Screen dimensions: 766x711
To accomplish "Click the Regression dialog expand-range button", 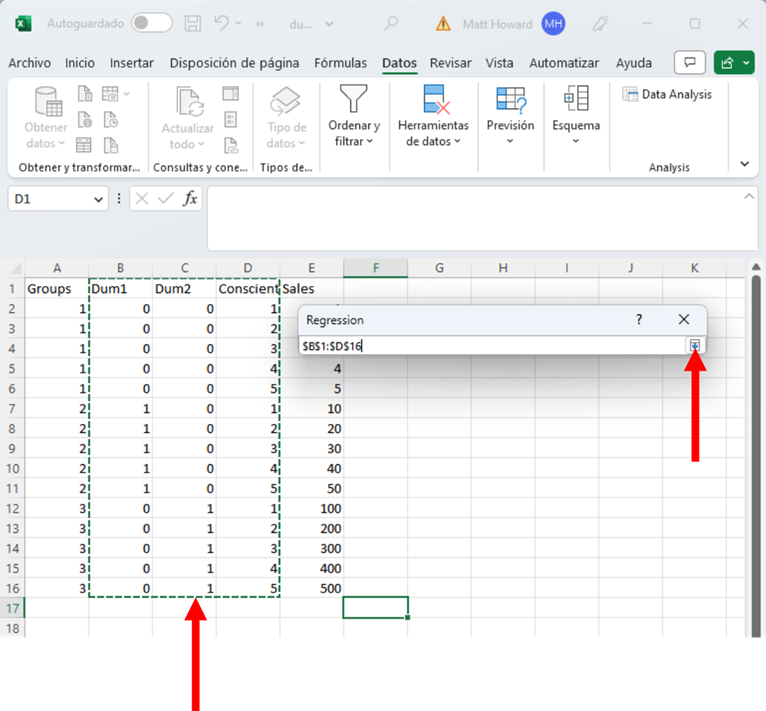I will (x=694, y=345).
